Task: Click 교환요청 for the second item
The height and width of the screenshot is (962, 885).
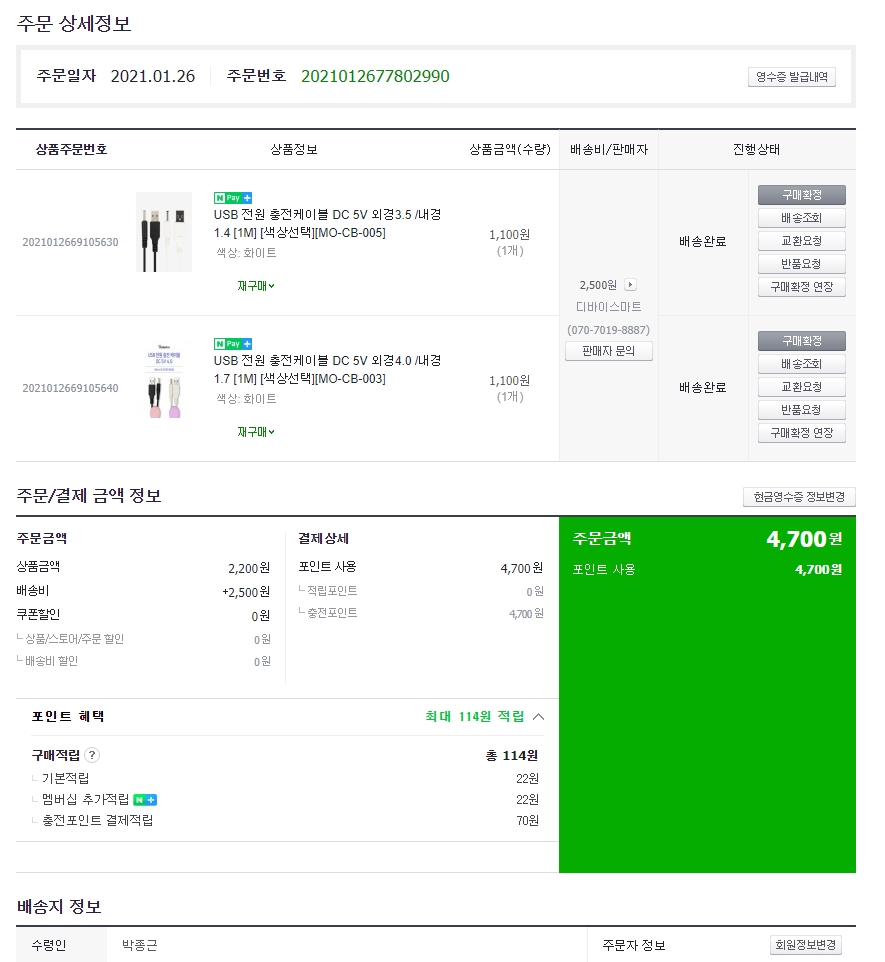Action: point(801,387)
